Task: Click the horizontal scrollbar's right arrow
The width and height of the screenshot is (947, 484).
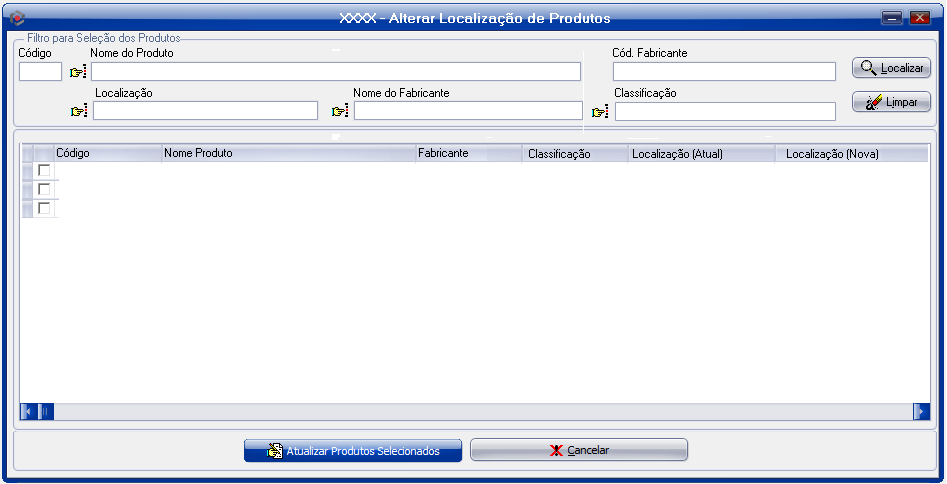Action: 921,411
